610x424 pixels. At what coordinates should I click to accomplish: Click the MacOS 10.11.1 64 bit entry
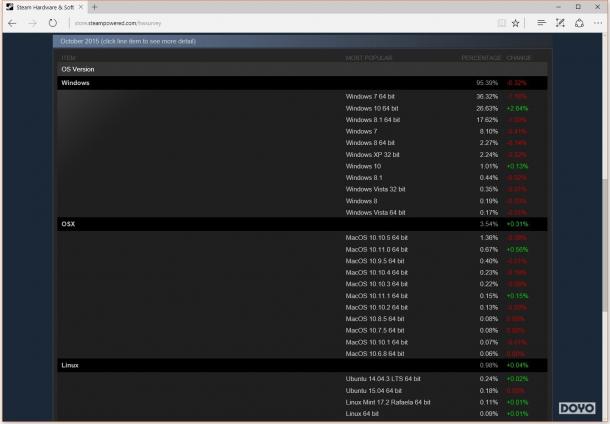pyautogui.click(x=377, y=296)
